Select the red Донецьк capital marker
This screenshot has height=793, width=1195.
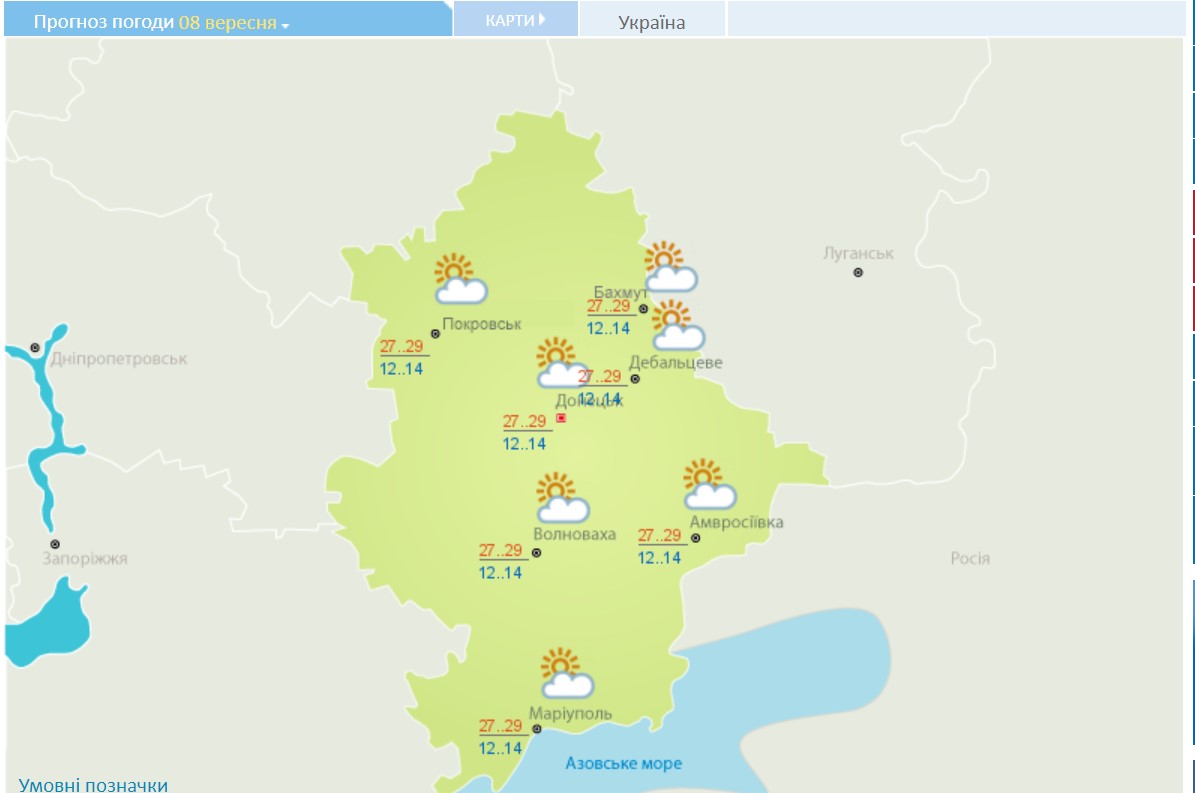pos(561,418)
